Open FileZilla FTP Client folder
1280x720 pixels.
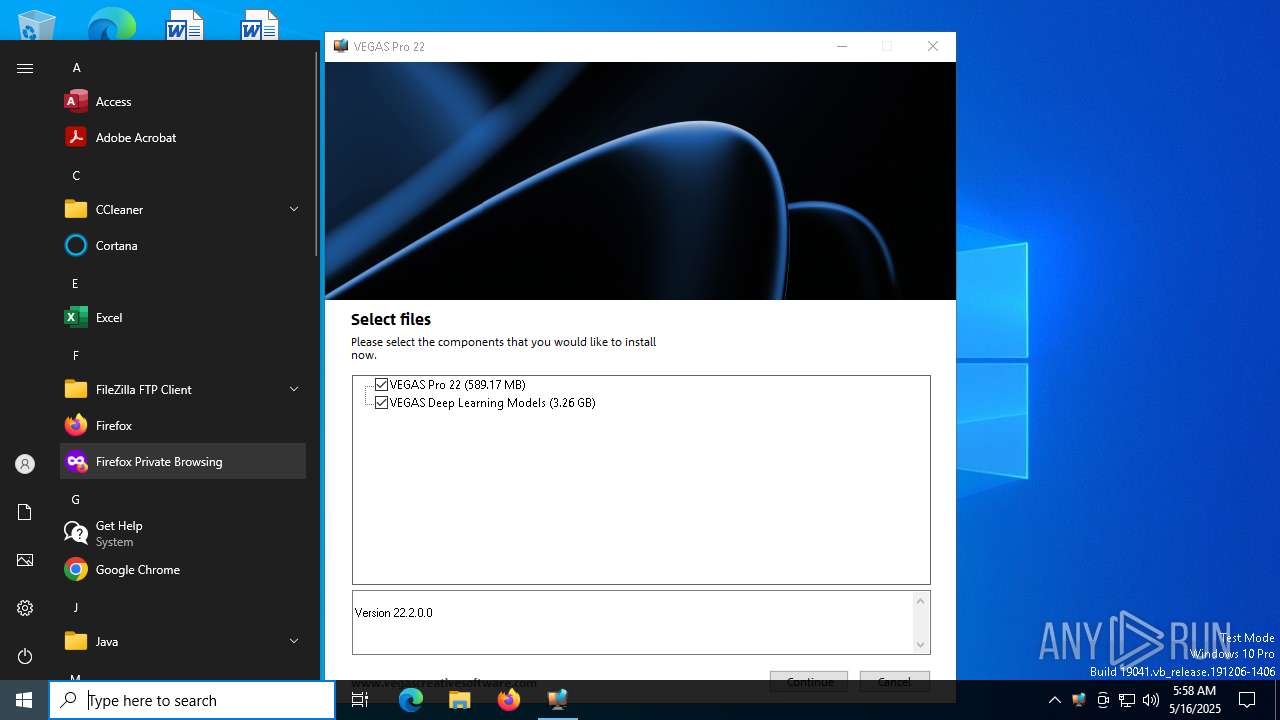[183, 390]
